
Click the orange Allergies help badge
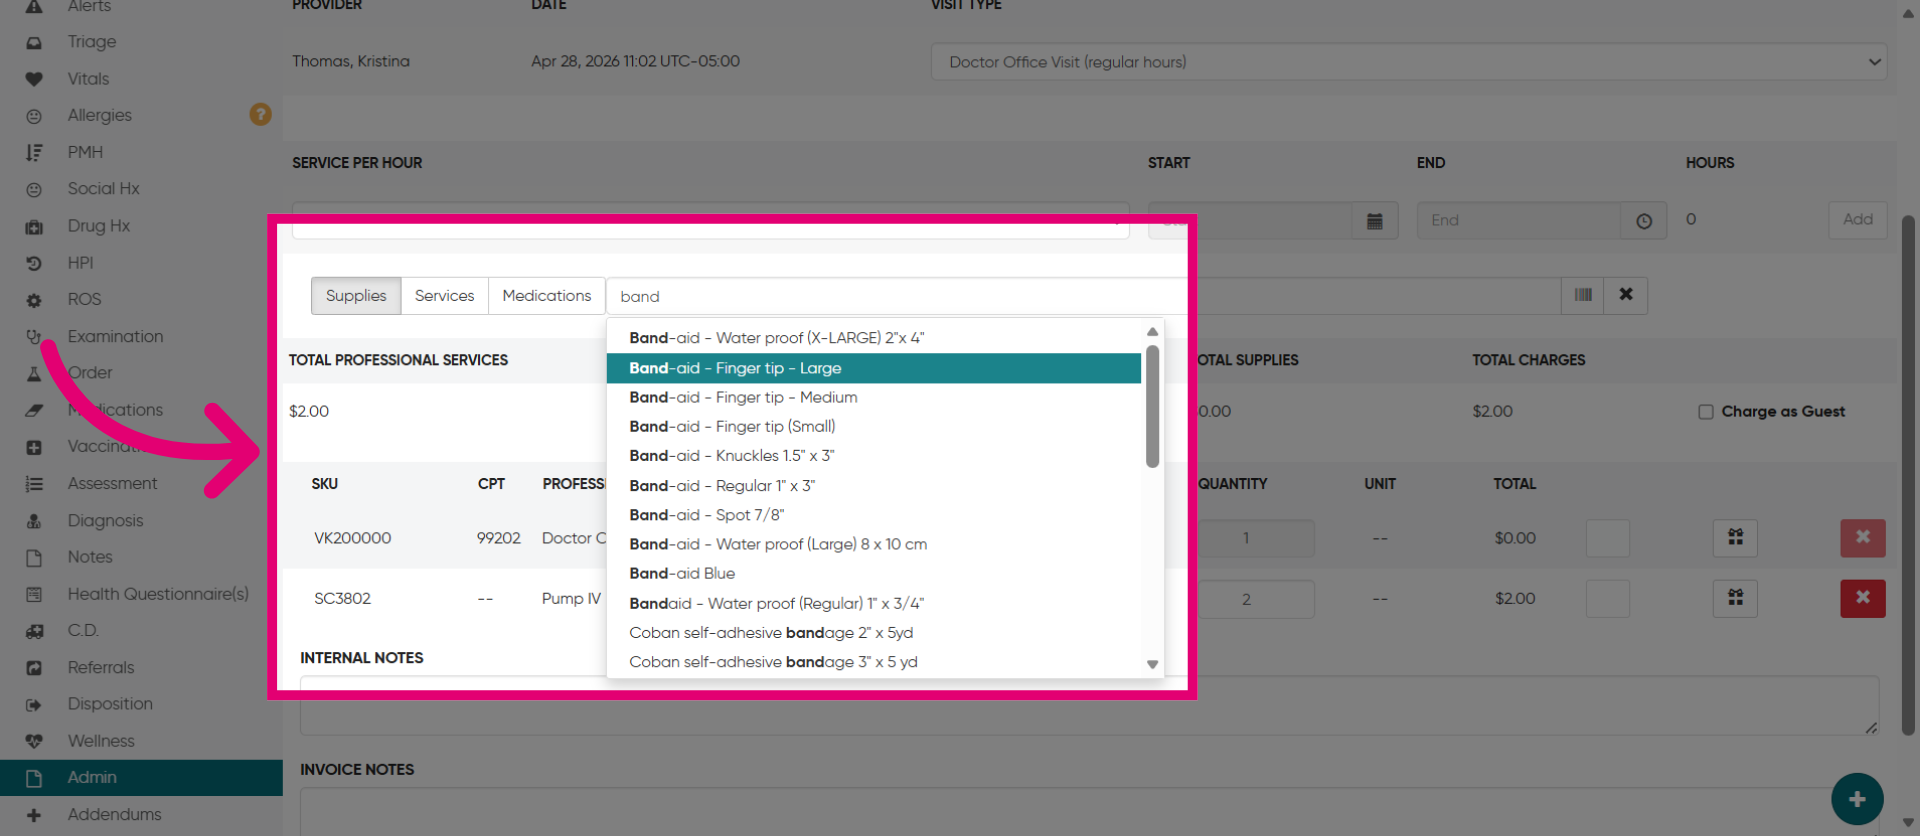(260, 115)
